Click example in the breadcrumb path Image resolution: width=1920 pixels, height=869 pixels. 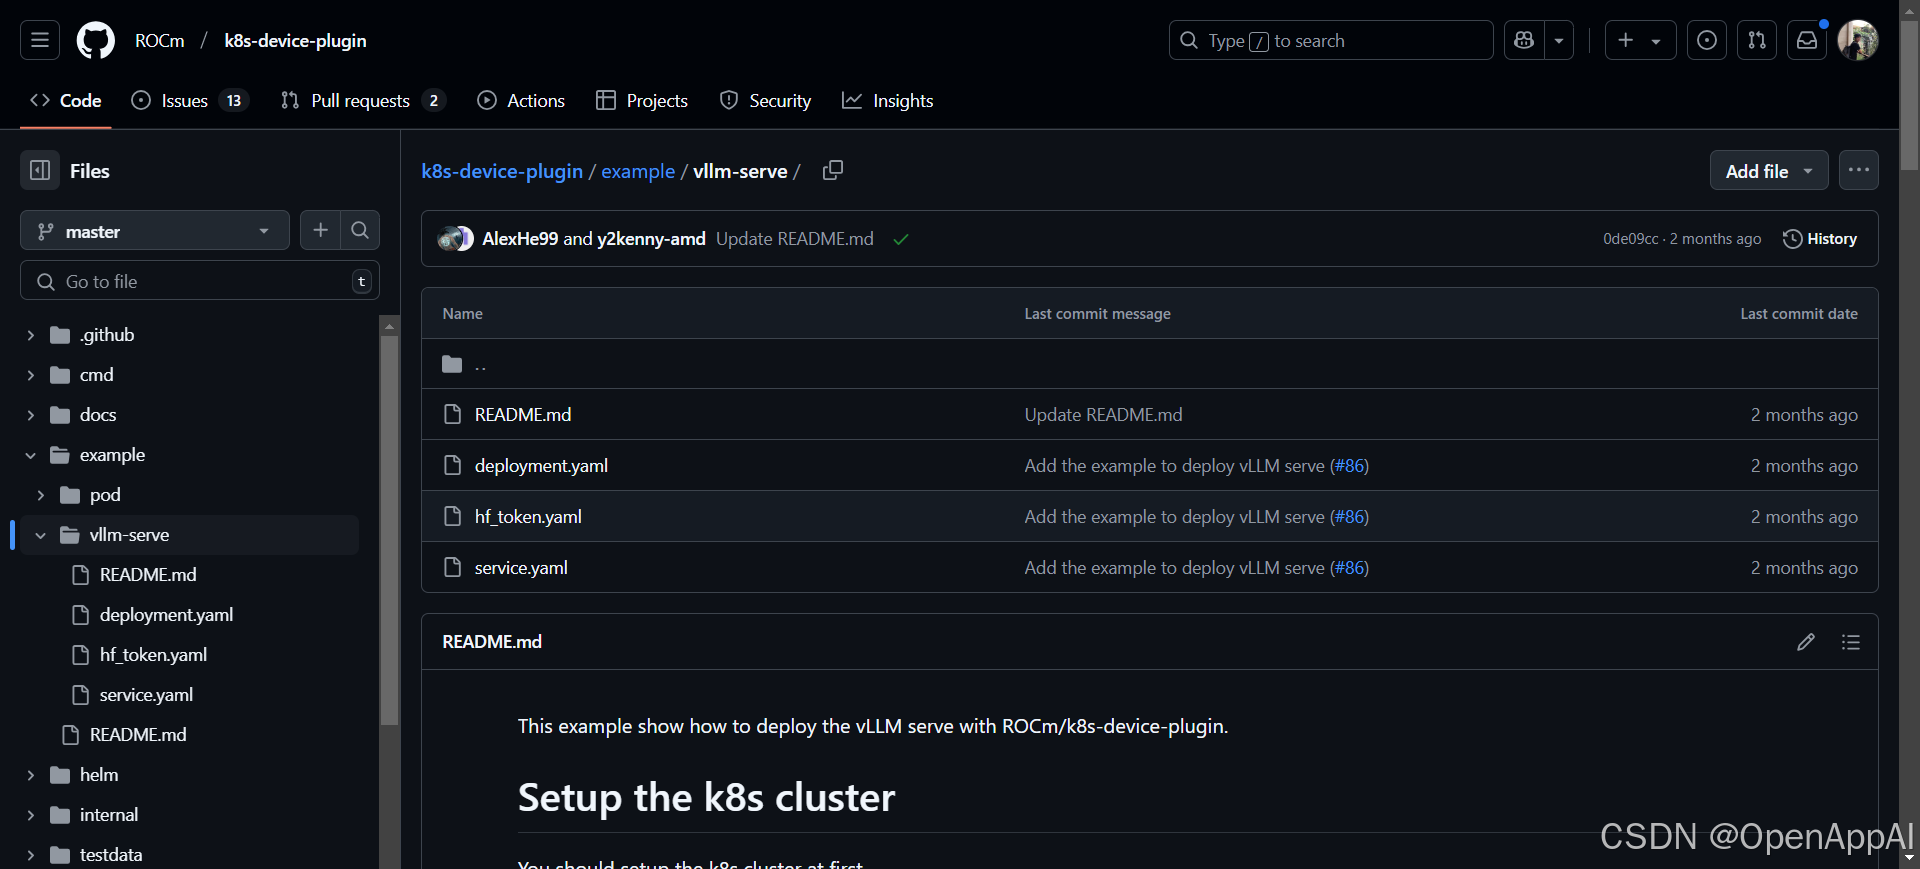pos(638,171)
